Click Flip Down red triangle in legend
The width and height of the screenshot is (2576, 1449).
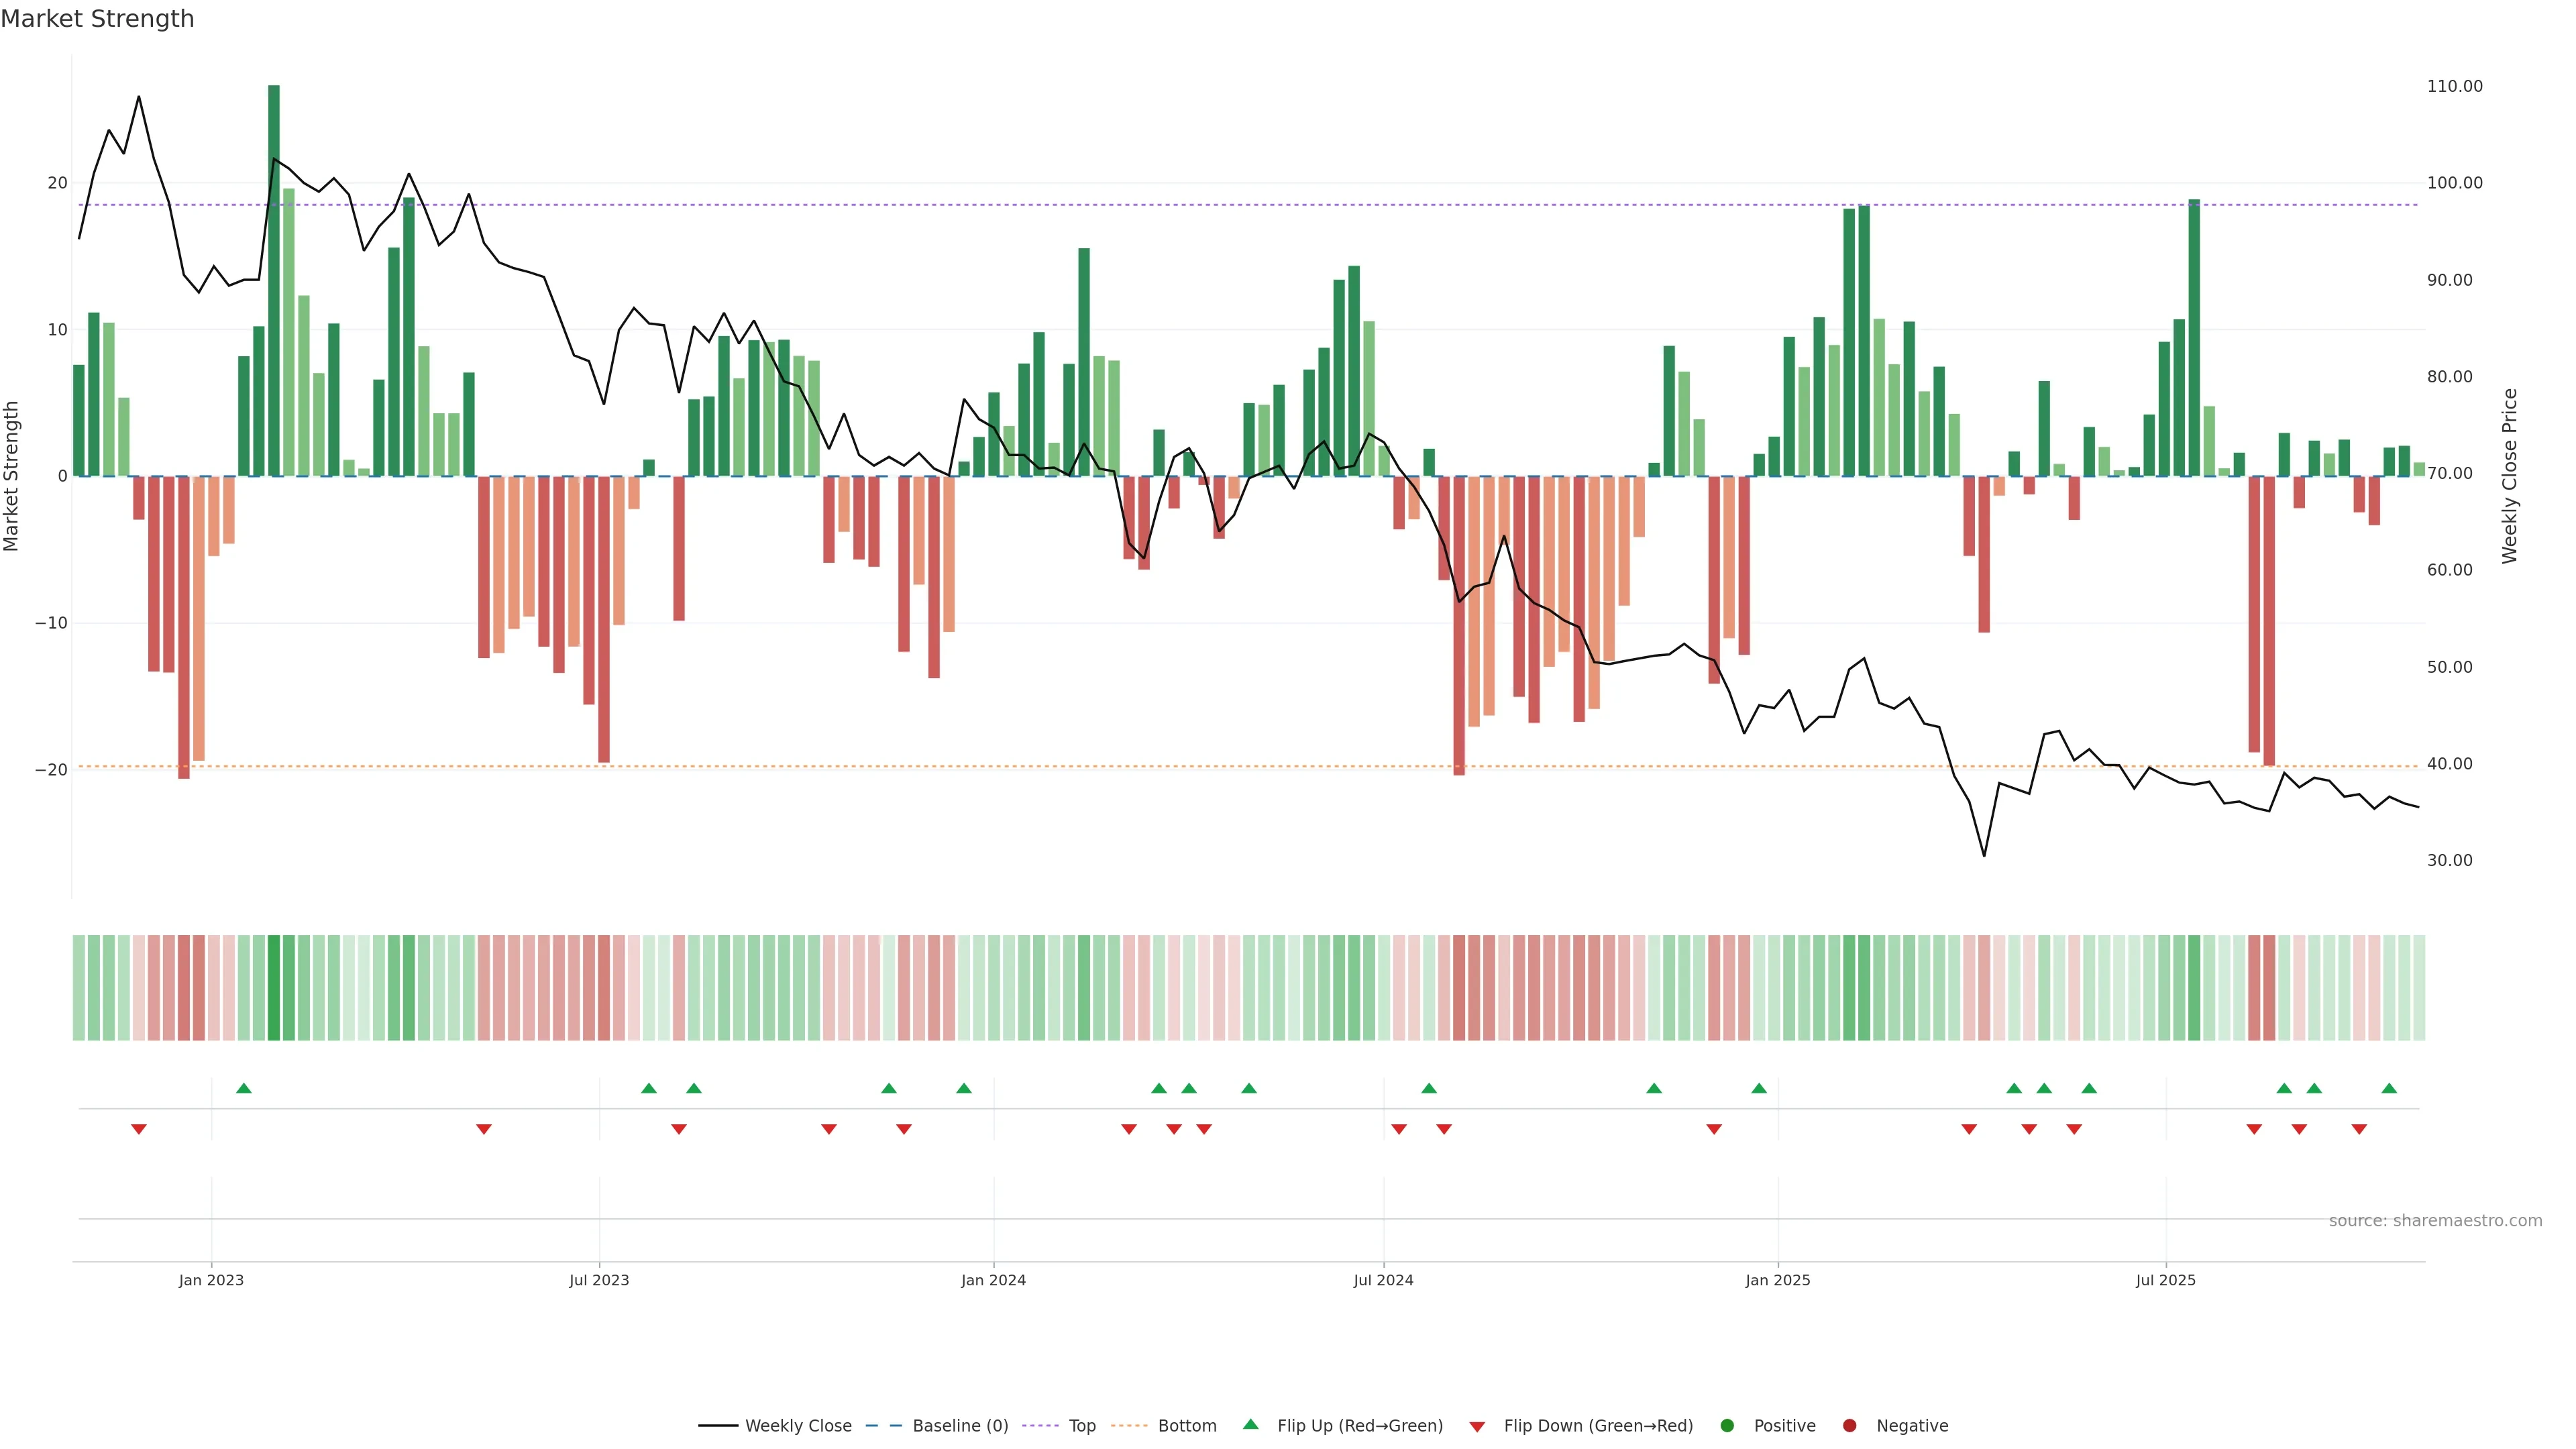pos(1477,1427)
